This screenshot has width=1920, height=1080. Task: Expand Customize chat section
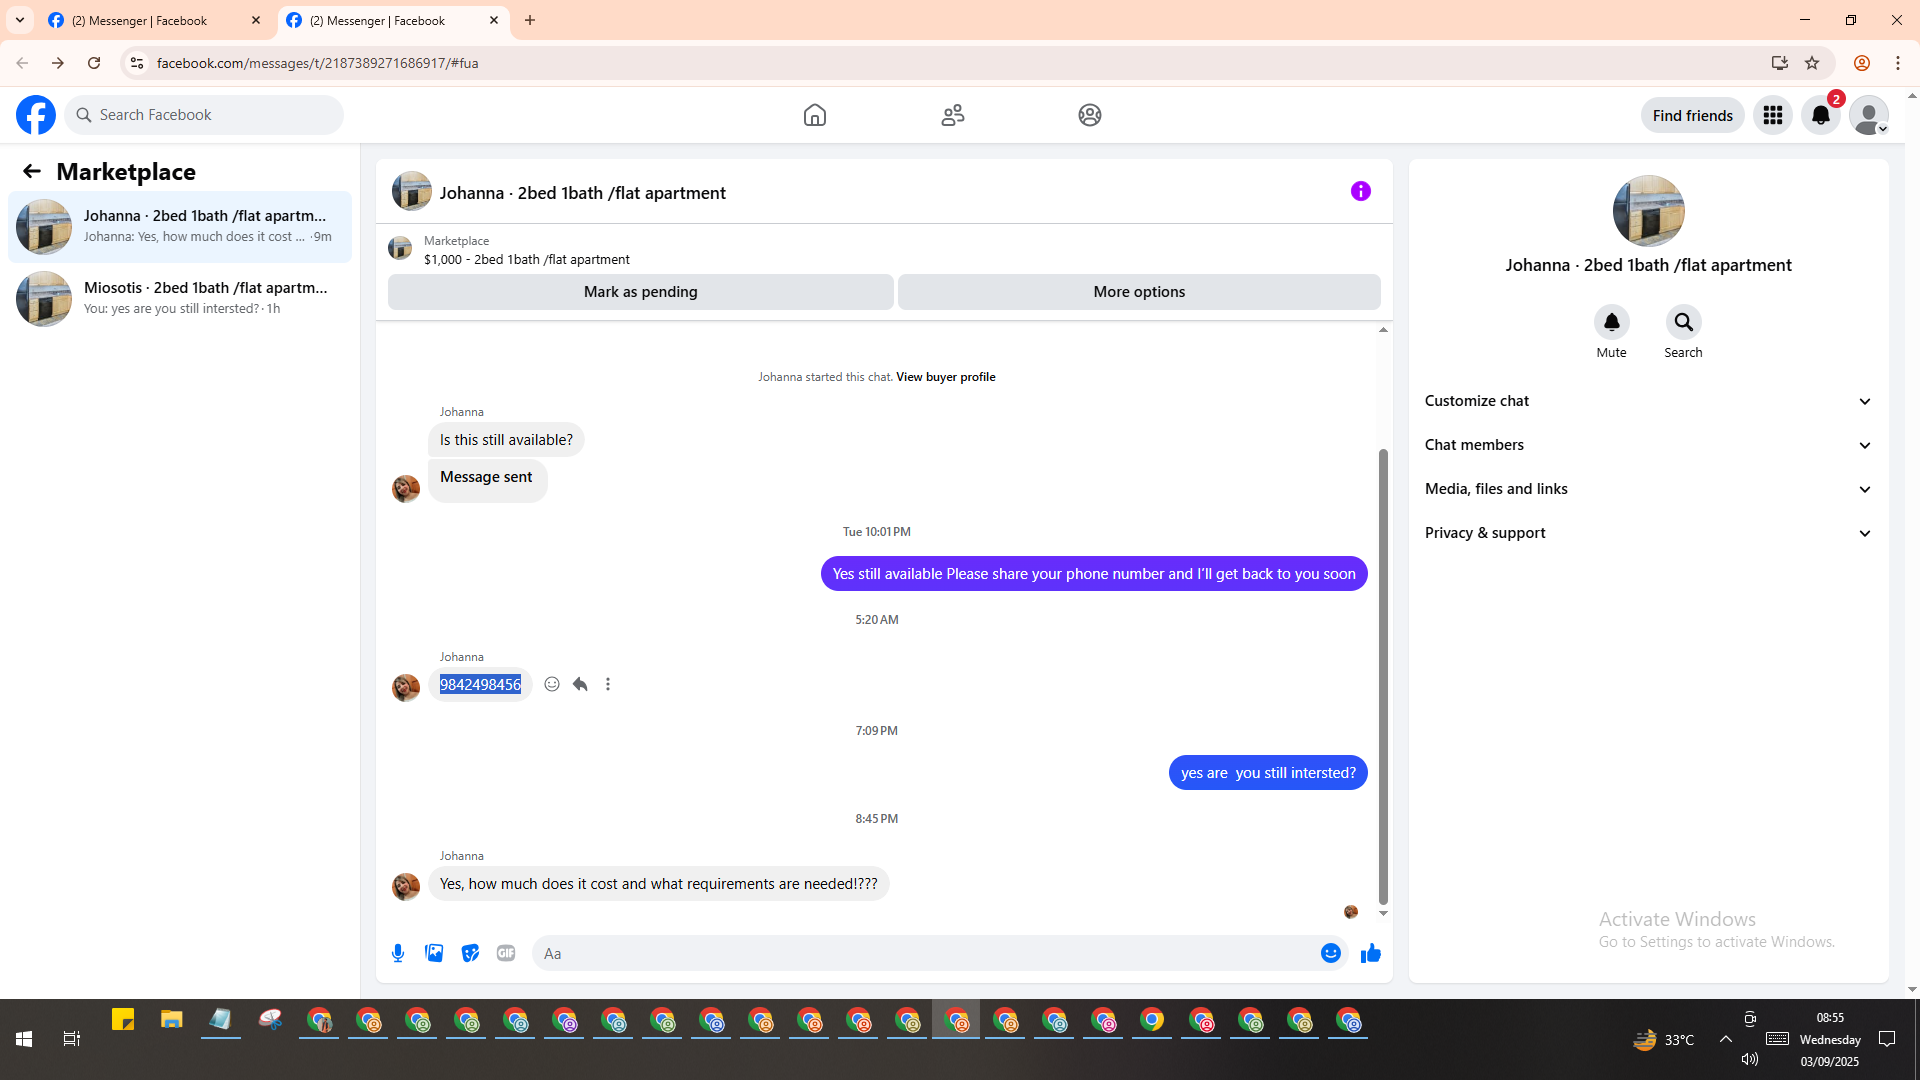[1649, 401]
